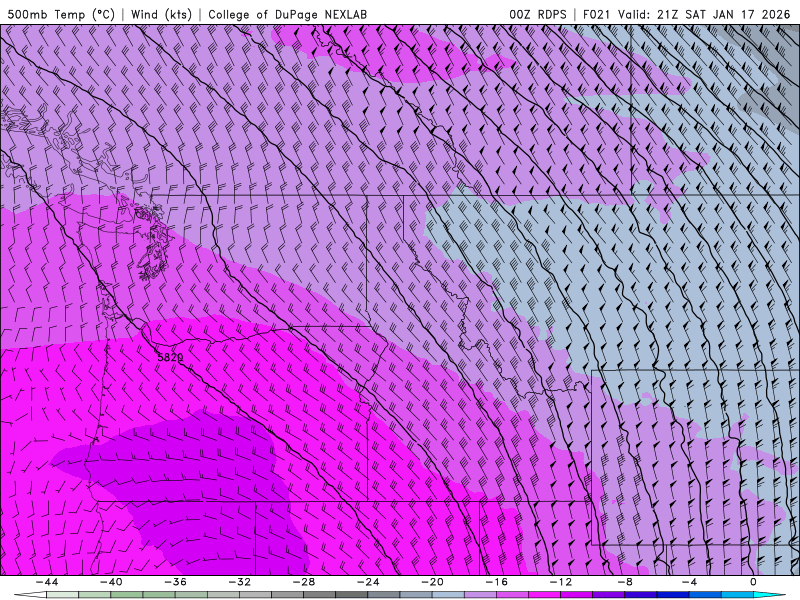This screenshot has height=600, width=800.
Task: Click the '-20' color scale label
Action: click(x=432, y=582)
